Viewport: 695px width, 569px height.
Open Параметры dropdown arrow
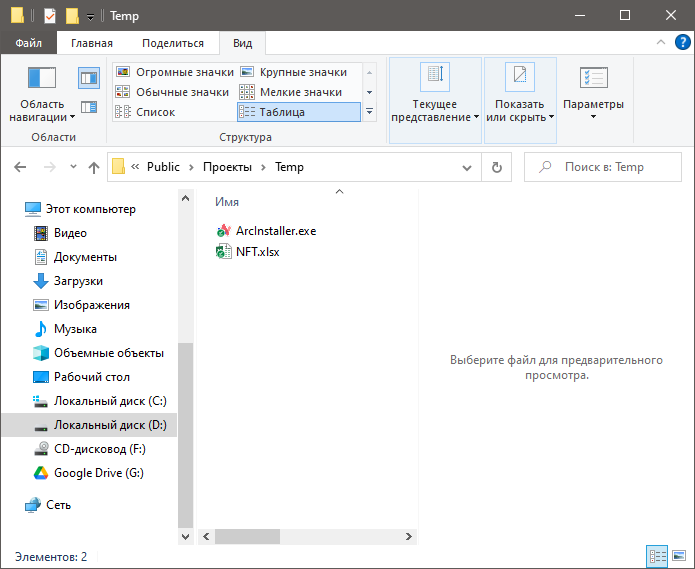pos(593,117)
